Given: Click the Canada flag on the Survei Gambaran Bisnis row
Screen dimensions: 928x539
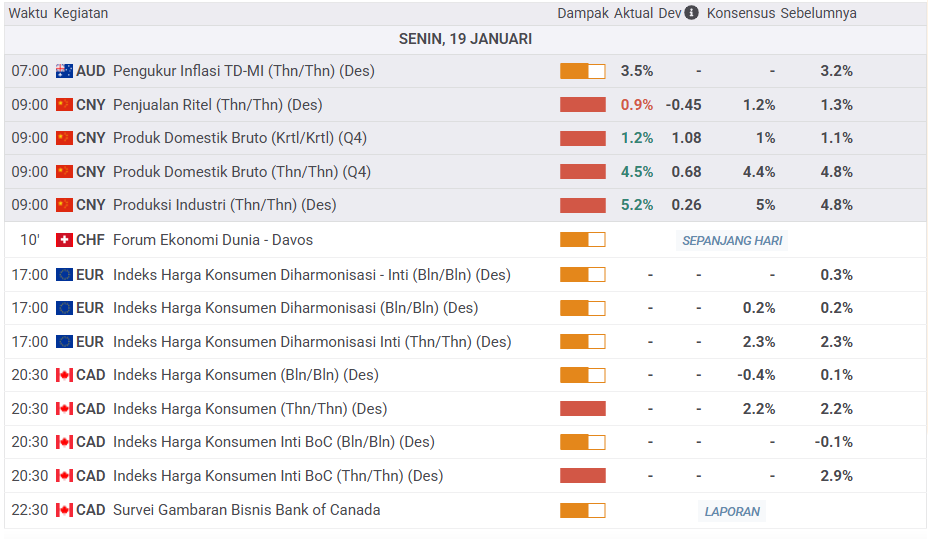Looking at the screenshot, I should click(65, 510).
